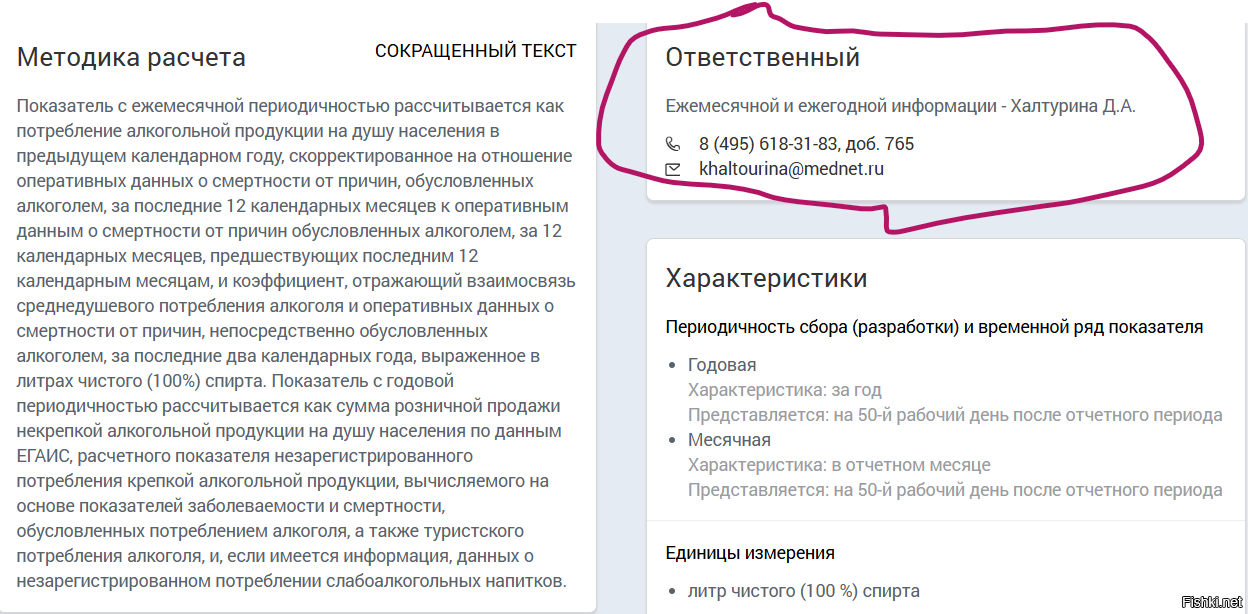Select the Ответственный card heading
The height and width of the screenshot is (614, 1248).
pos(762,57)
